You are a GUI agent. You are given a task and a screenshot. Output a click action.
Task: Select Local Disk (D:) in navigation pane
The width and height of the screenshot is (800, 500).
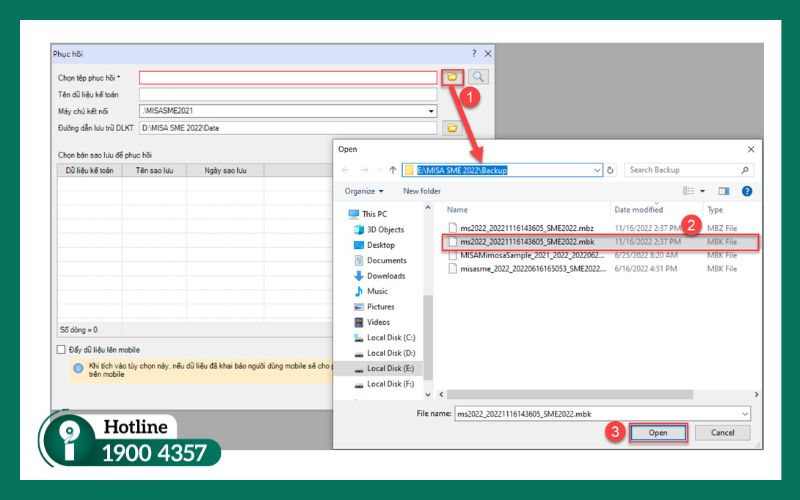[389, 353]
